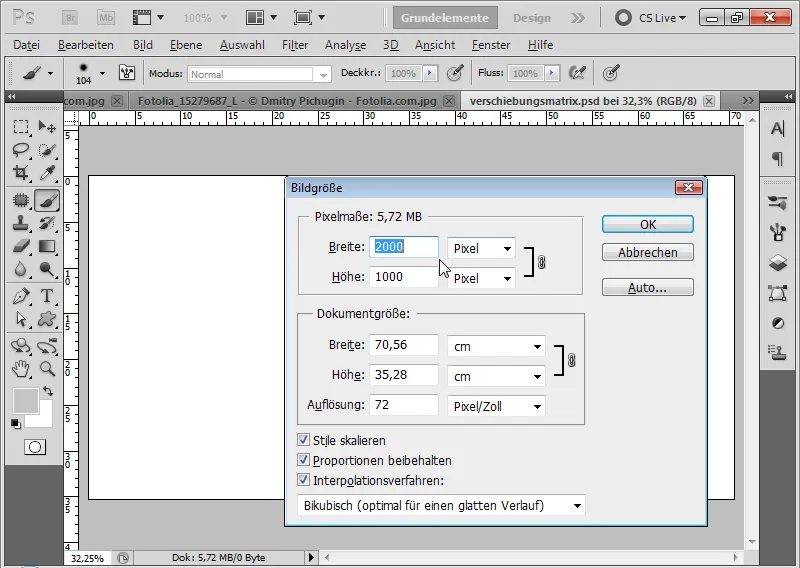
Task: Click the Auto... button
Action: pos(647,287)
